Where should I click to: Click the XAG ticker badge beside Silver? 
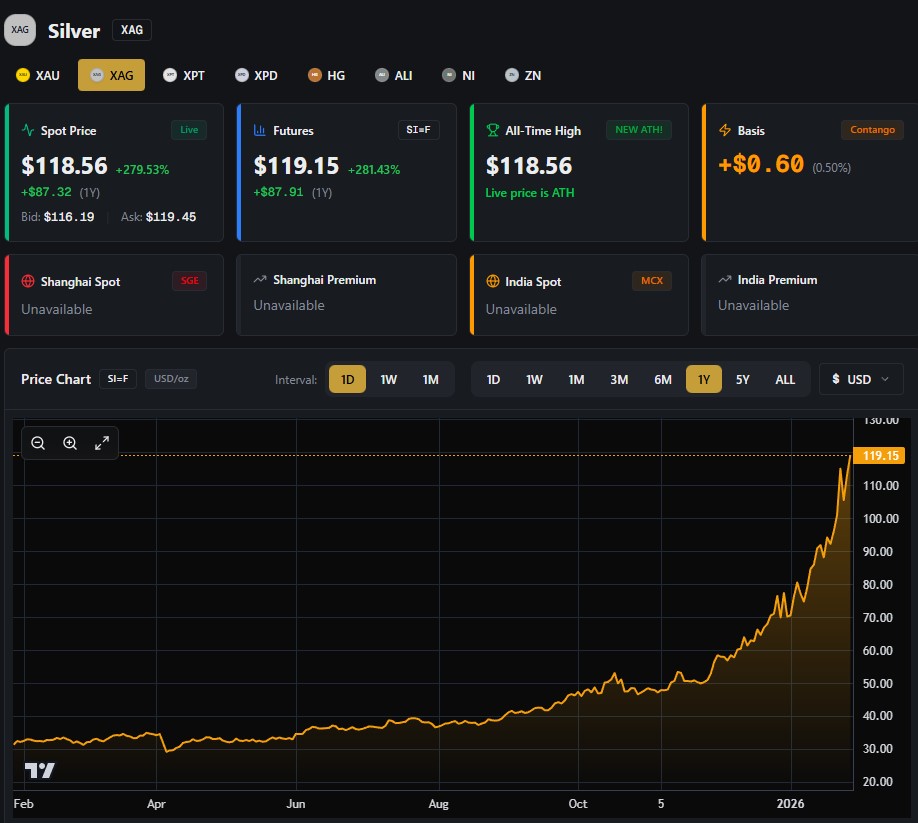(x=132, y=30)
